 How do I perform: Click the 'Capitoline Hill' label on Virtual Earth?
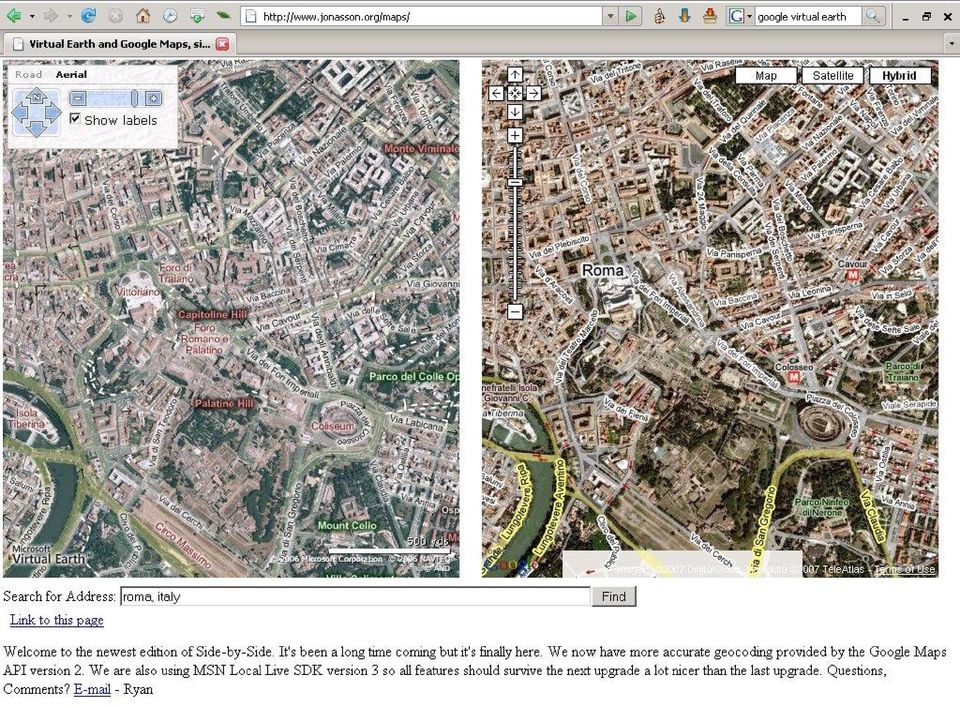(x=212, y=314)
